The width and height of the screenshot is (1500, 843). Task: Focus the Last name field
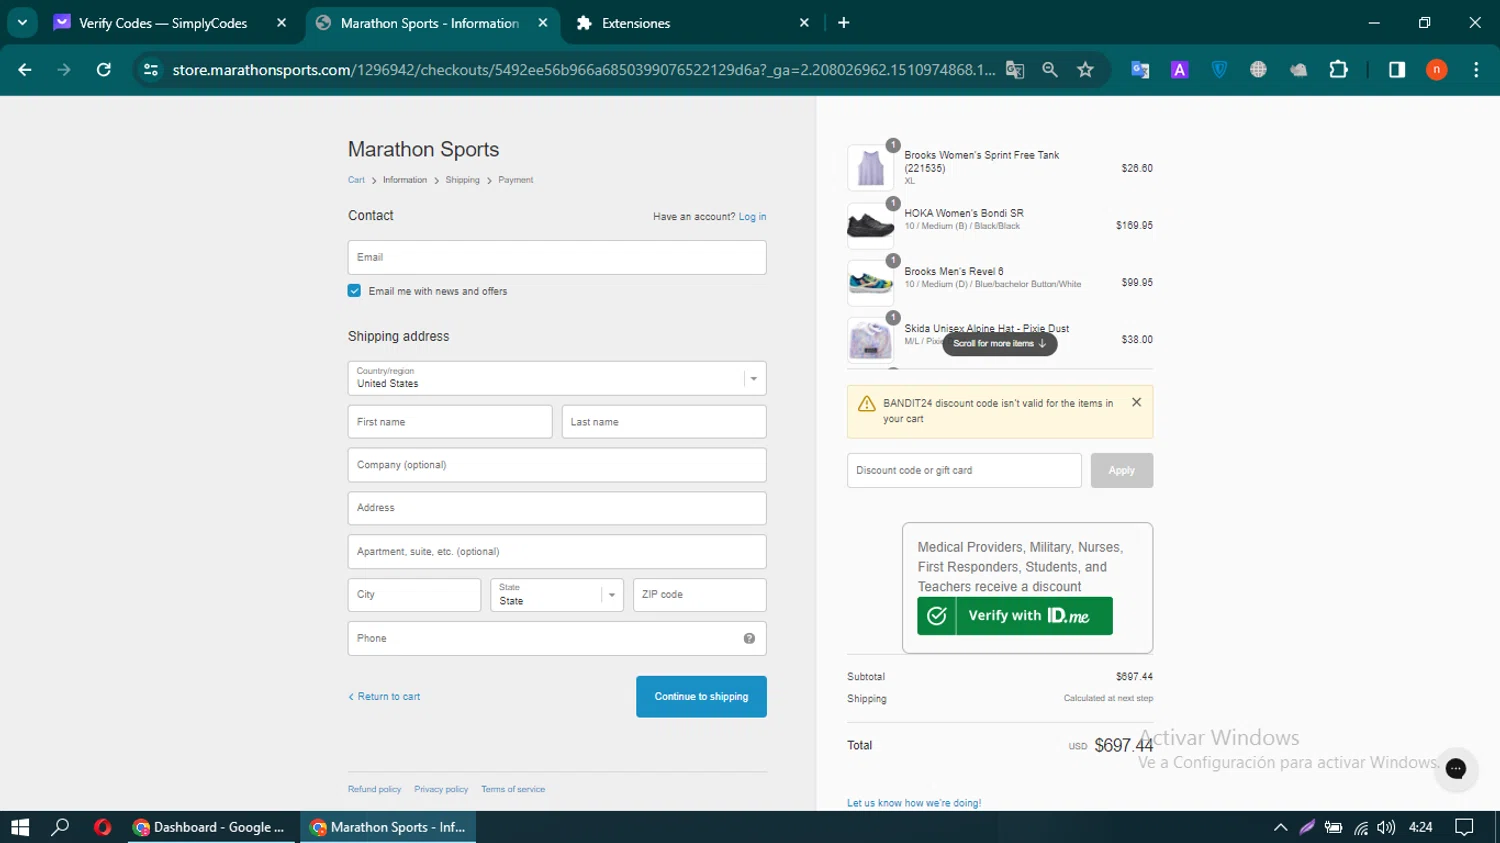tap(664, 422)
